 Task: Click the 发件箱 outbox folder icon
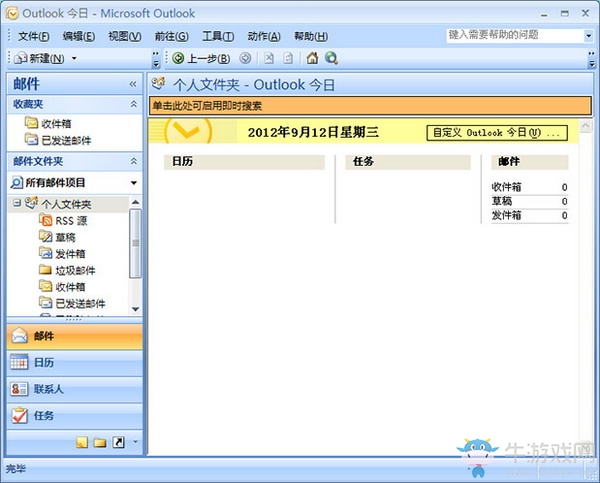(46, 253)
